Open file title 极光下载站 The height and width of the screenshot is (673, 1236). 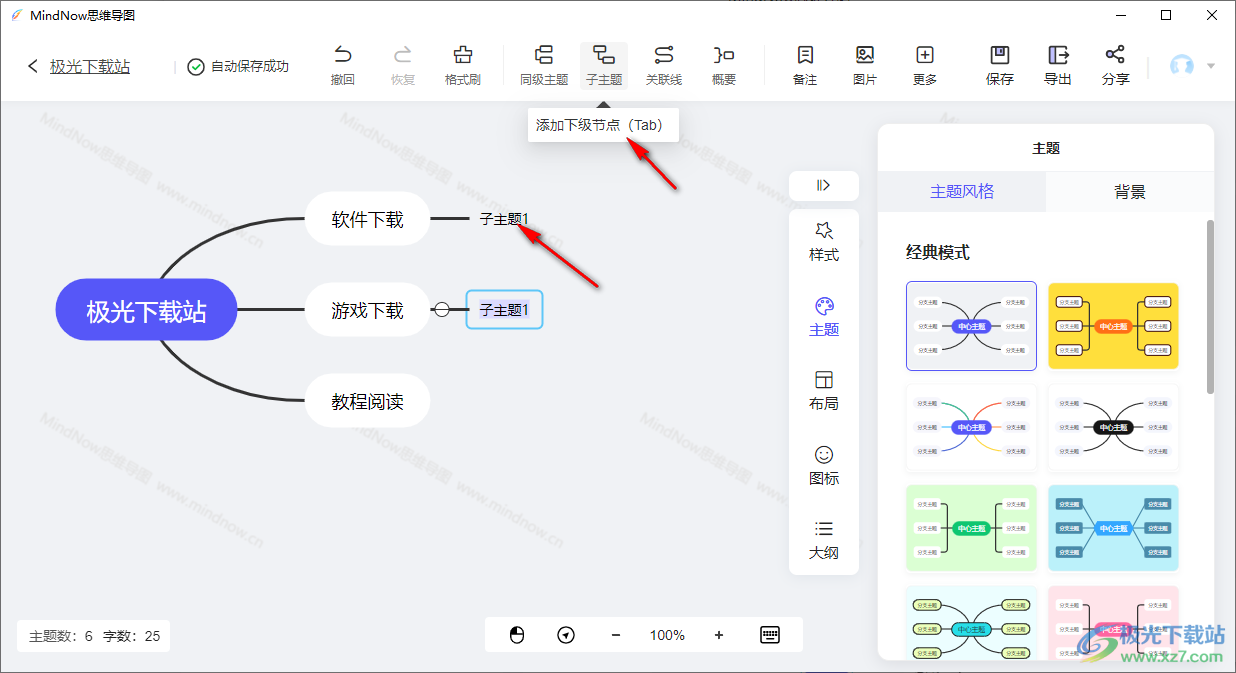[x=90, y=66]
